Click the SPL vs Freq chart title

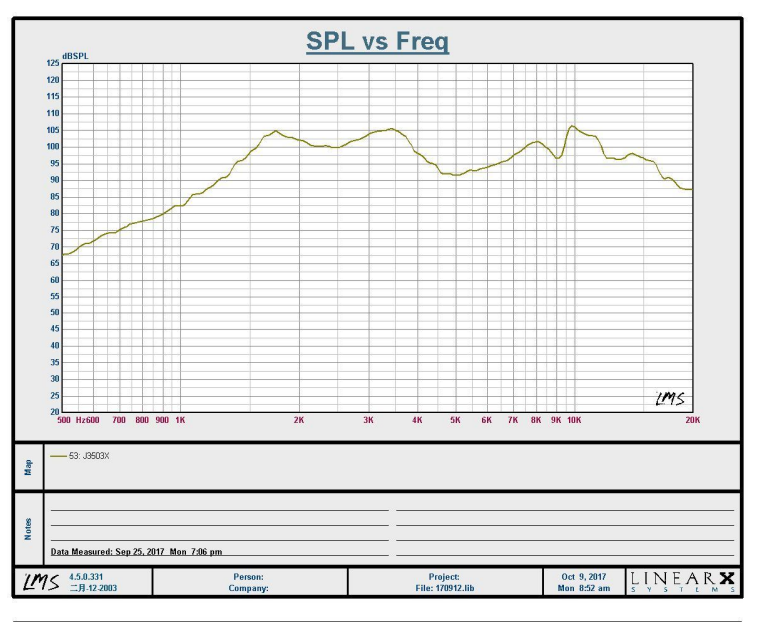click(x=377, y=42)
